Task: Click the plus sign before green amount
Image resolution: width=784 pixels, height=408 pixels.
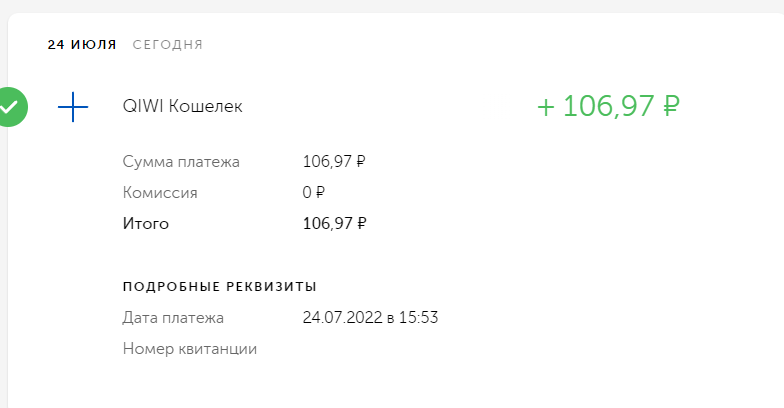Action: point(545,106)
